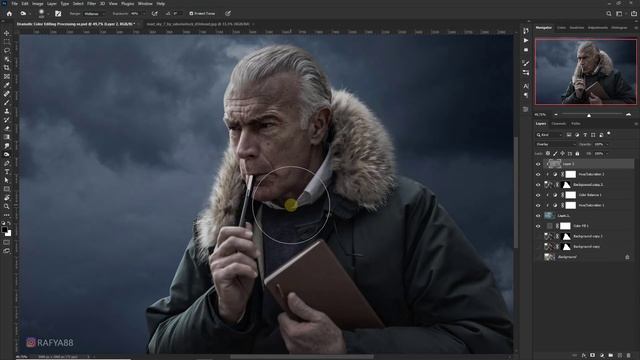Hide the Layer 1 layer

point(538,216)
